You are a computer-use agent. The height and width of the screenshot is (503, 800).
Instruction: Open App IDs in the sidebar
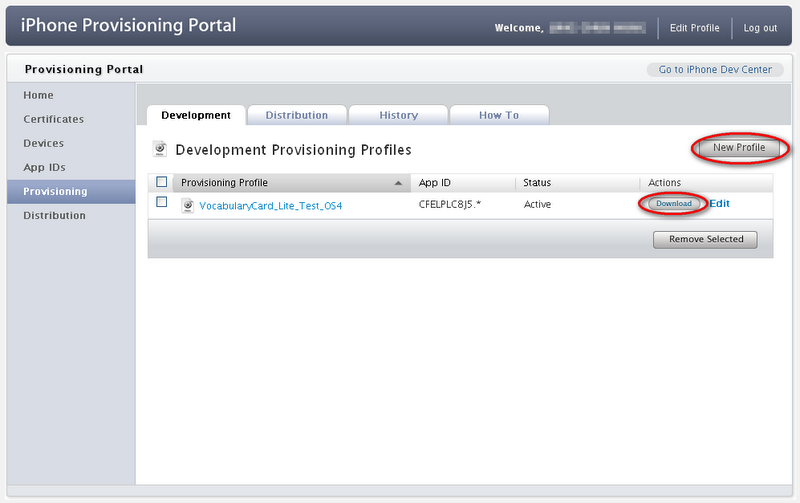pyautogui.click(x=44, y=167)
